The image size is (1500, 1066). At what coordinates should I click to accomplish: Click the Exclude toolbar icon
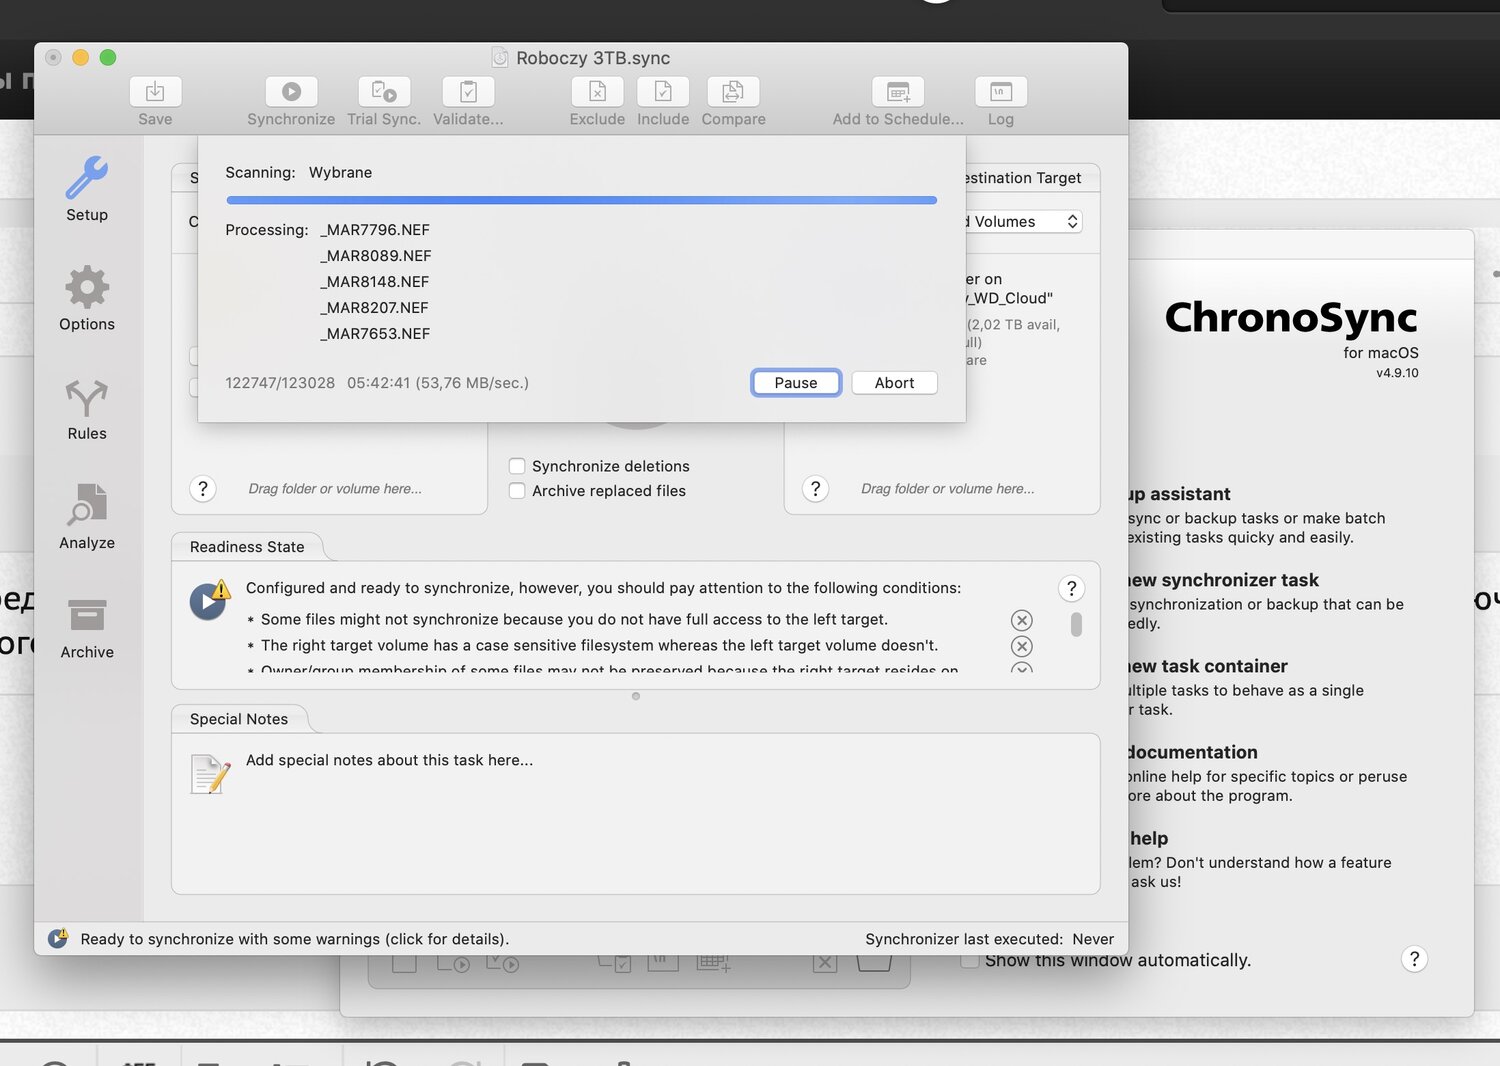pos(597,92)
